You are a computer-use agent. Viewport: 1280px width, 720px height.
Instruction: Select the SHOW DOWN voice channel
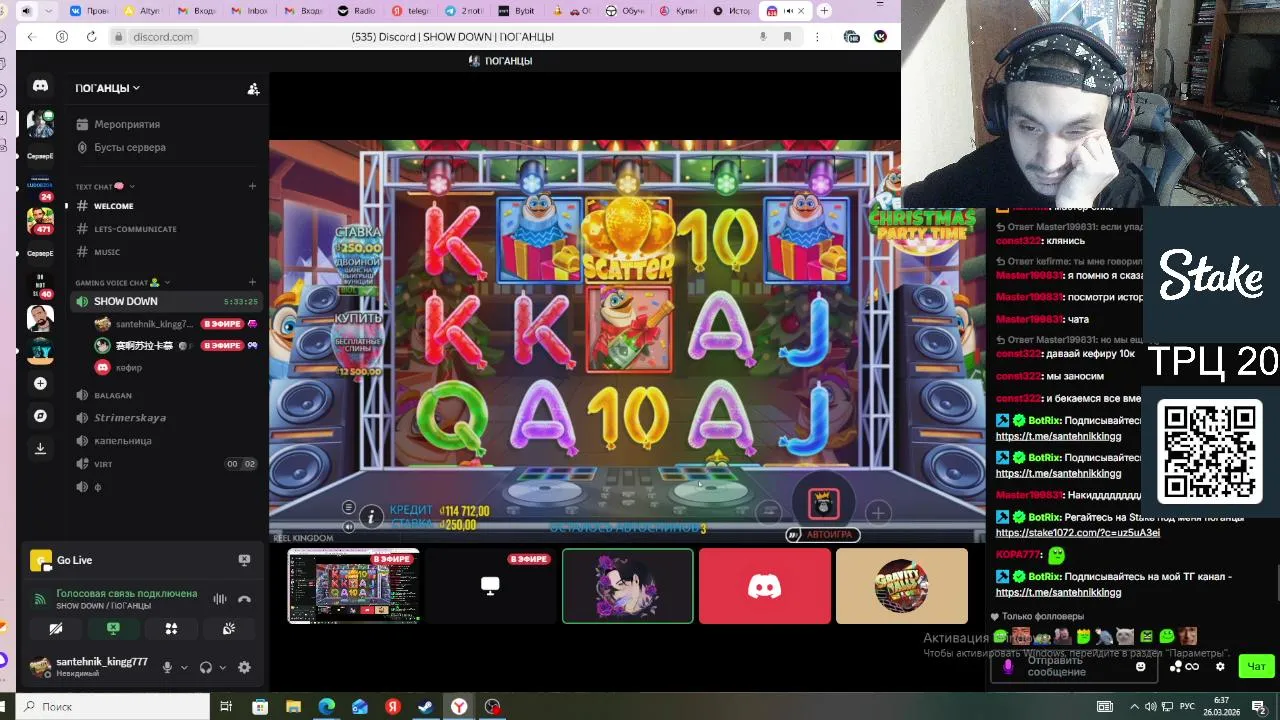click(x=166, y=301)
